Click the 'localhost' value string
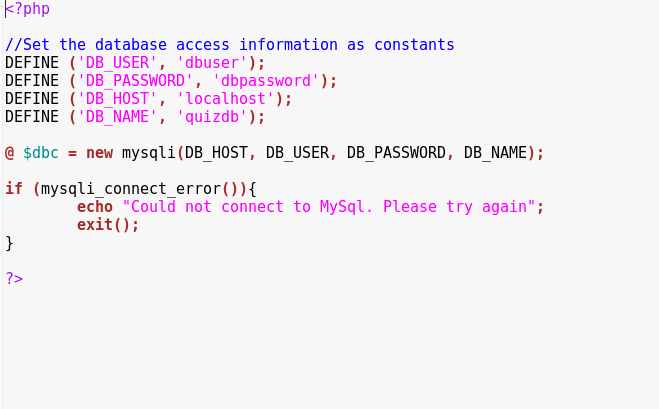This screenshot has height=409, width=659. [225, 99]
